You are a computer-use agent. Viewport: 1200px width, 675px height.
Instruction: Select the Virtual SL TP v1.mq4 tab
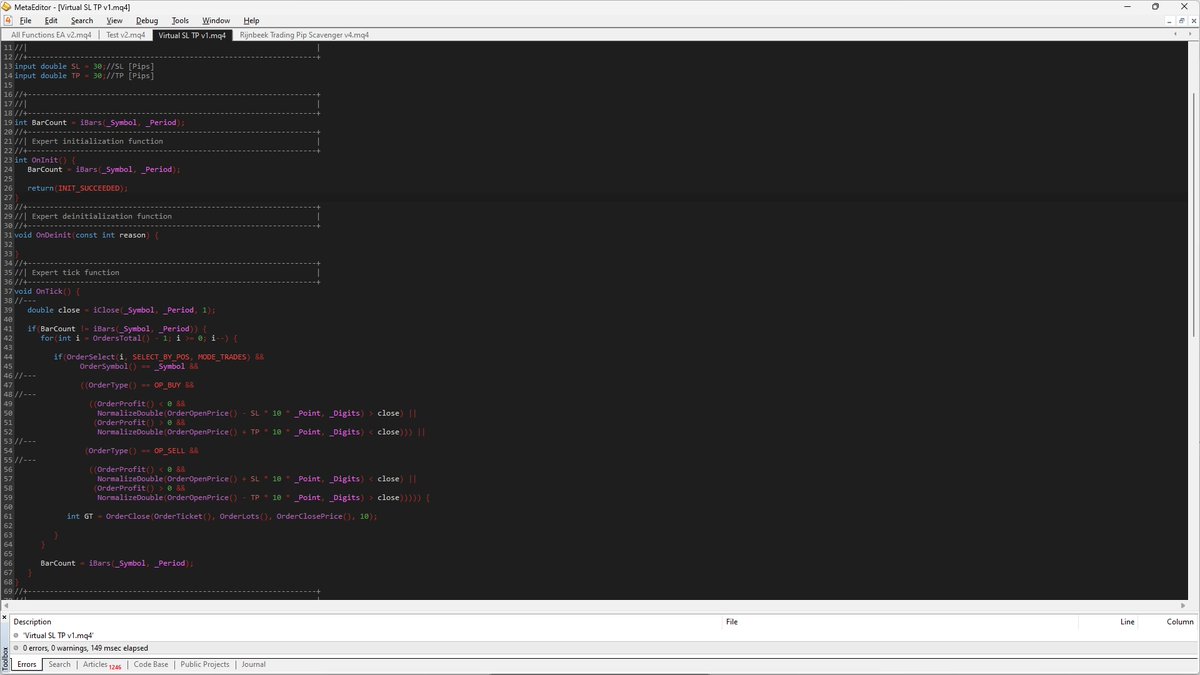point(191,35)
